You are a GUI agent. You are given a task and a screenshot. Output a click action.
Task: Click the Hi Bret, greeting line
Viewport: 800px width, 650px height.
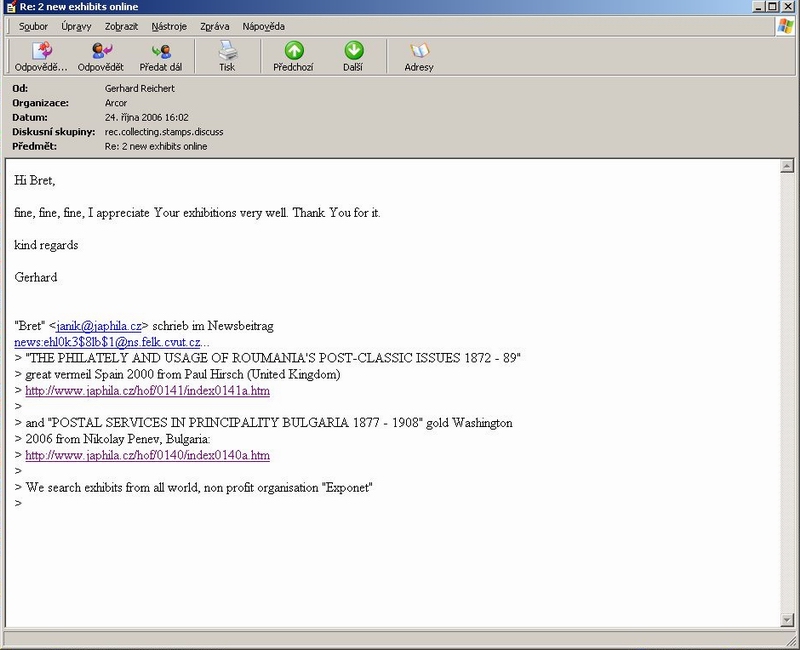click(35, 180)
